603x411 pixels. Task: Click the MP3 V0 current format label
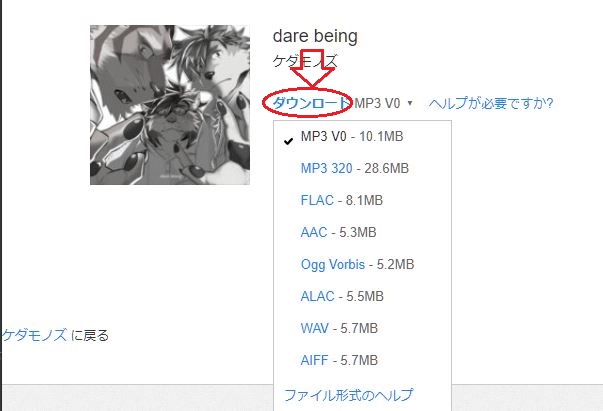pyautogui.click(x=377, y=103)
